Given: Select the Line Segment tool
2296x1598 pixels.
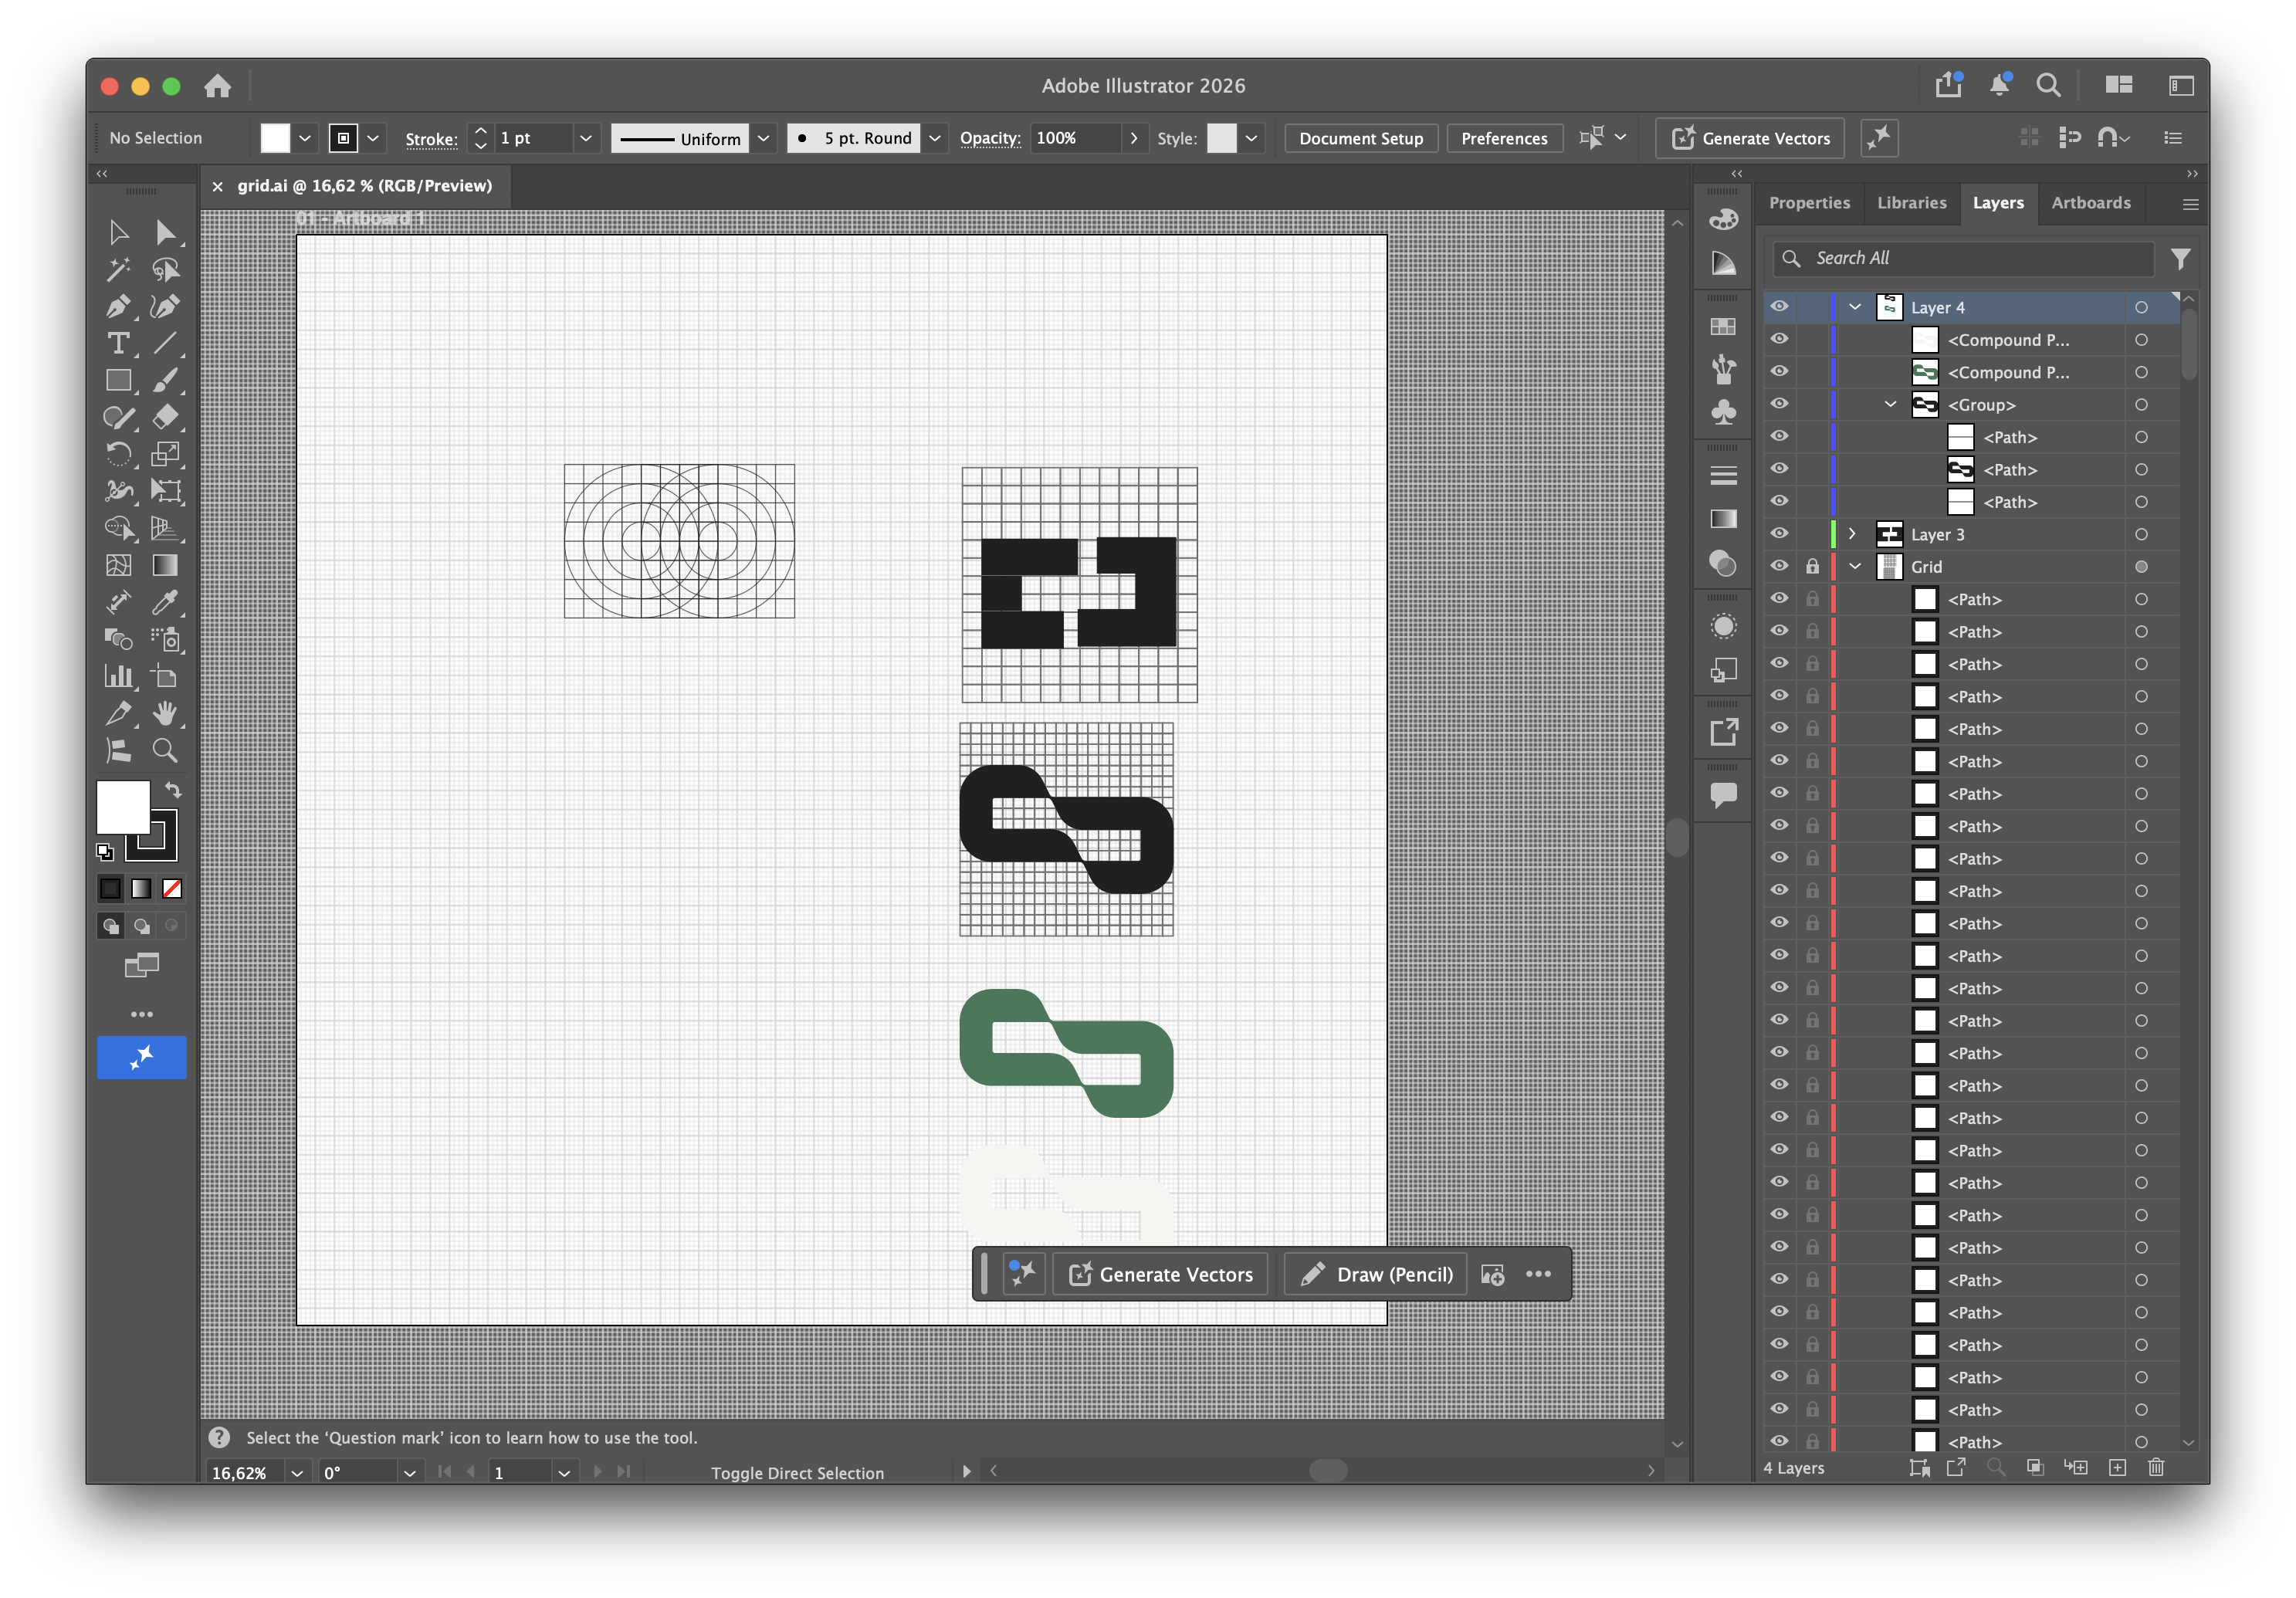Looking at the screenshot, I should (x=165, y=344).
